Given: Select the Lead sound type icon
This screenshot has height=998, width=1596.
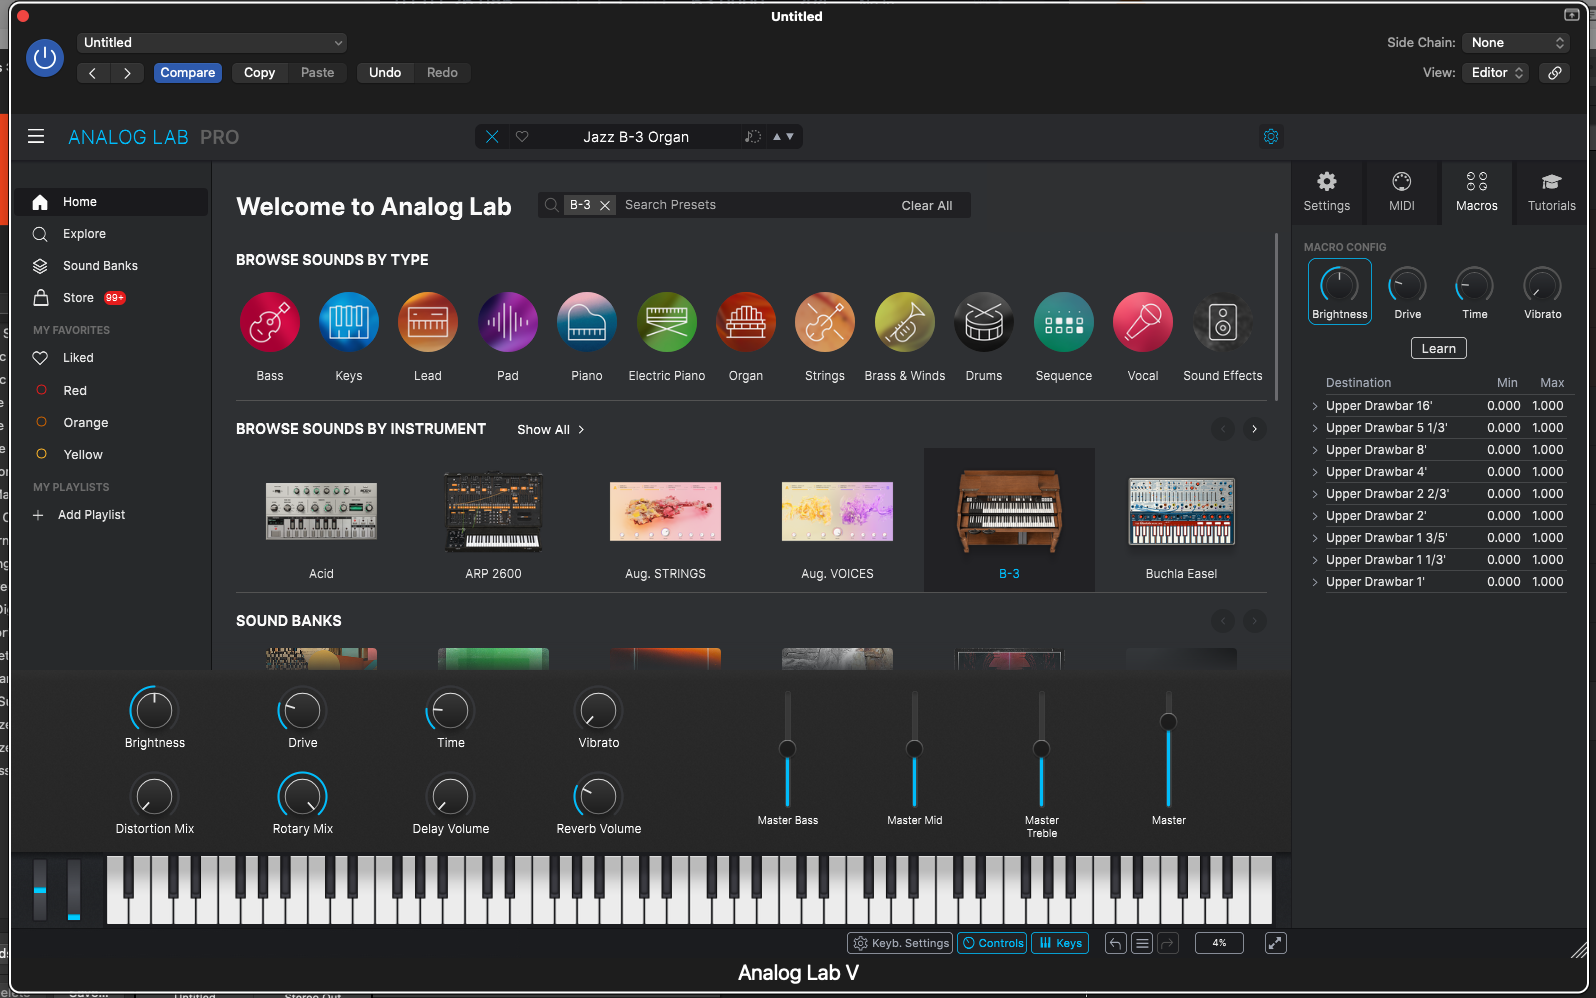Looking at the screenshot, I should click(428, 322).
